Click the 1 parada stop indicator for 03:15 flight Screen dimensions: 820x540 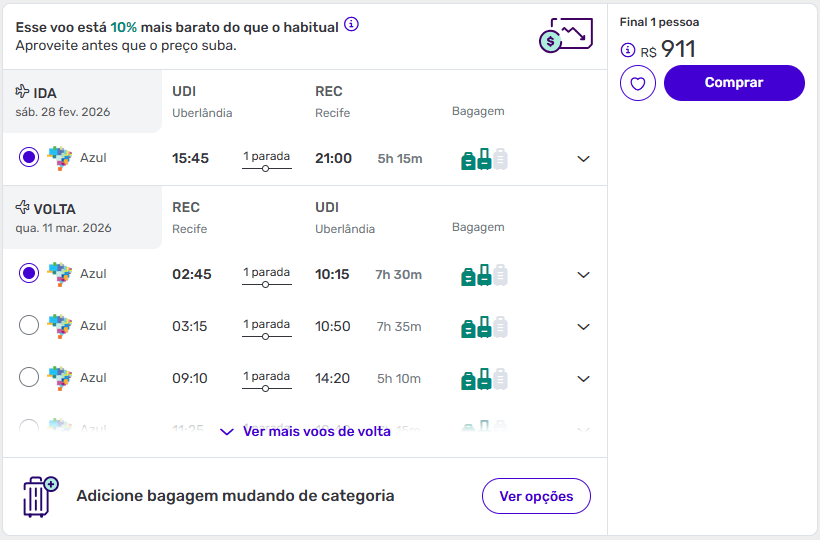[267, 329]
